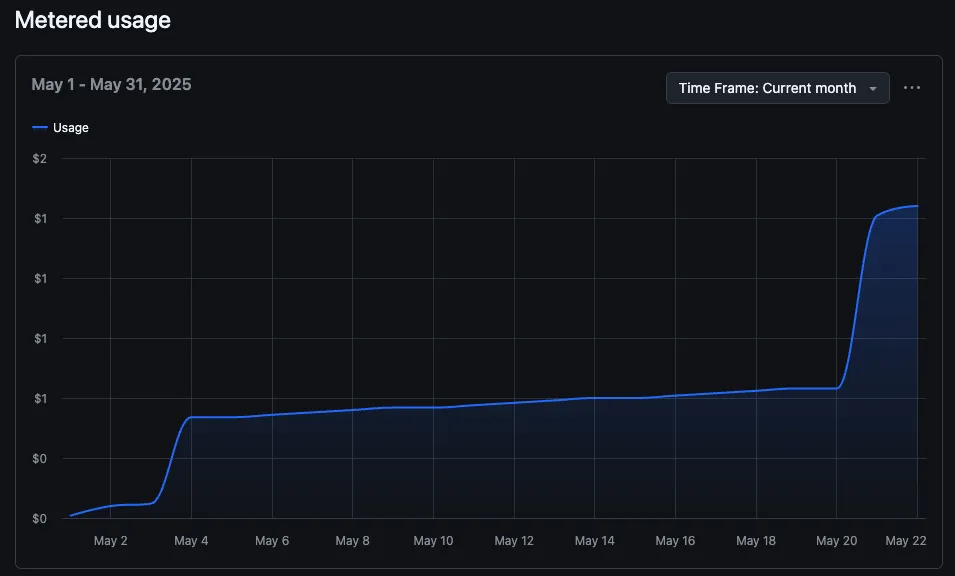This screenshot has height=576, width=955.
Task: Select the May 1 - May 31, 2025 date range text
Action: [111, 85]
